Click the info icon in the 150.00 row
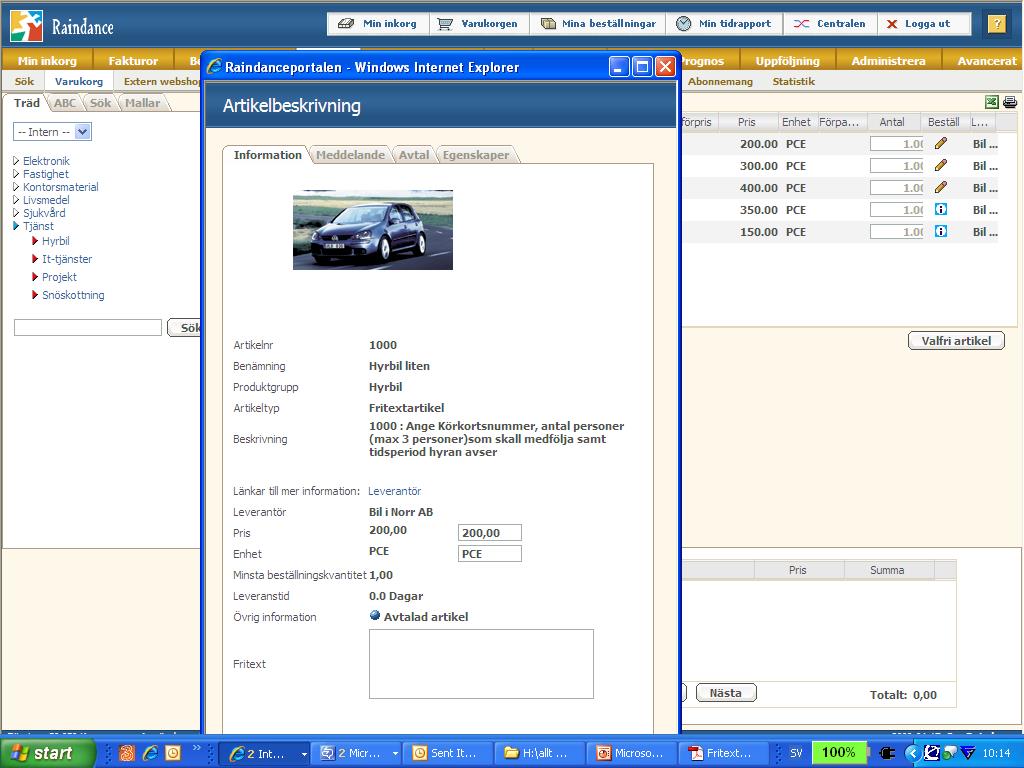 940,232
